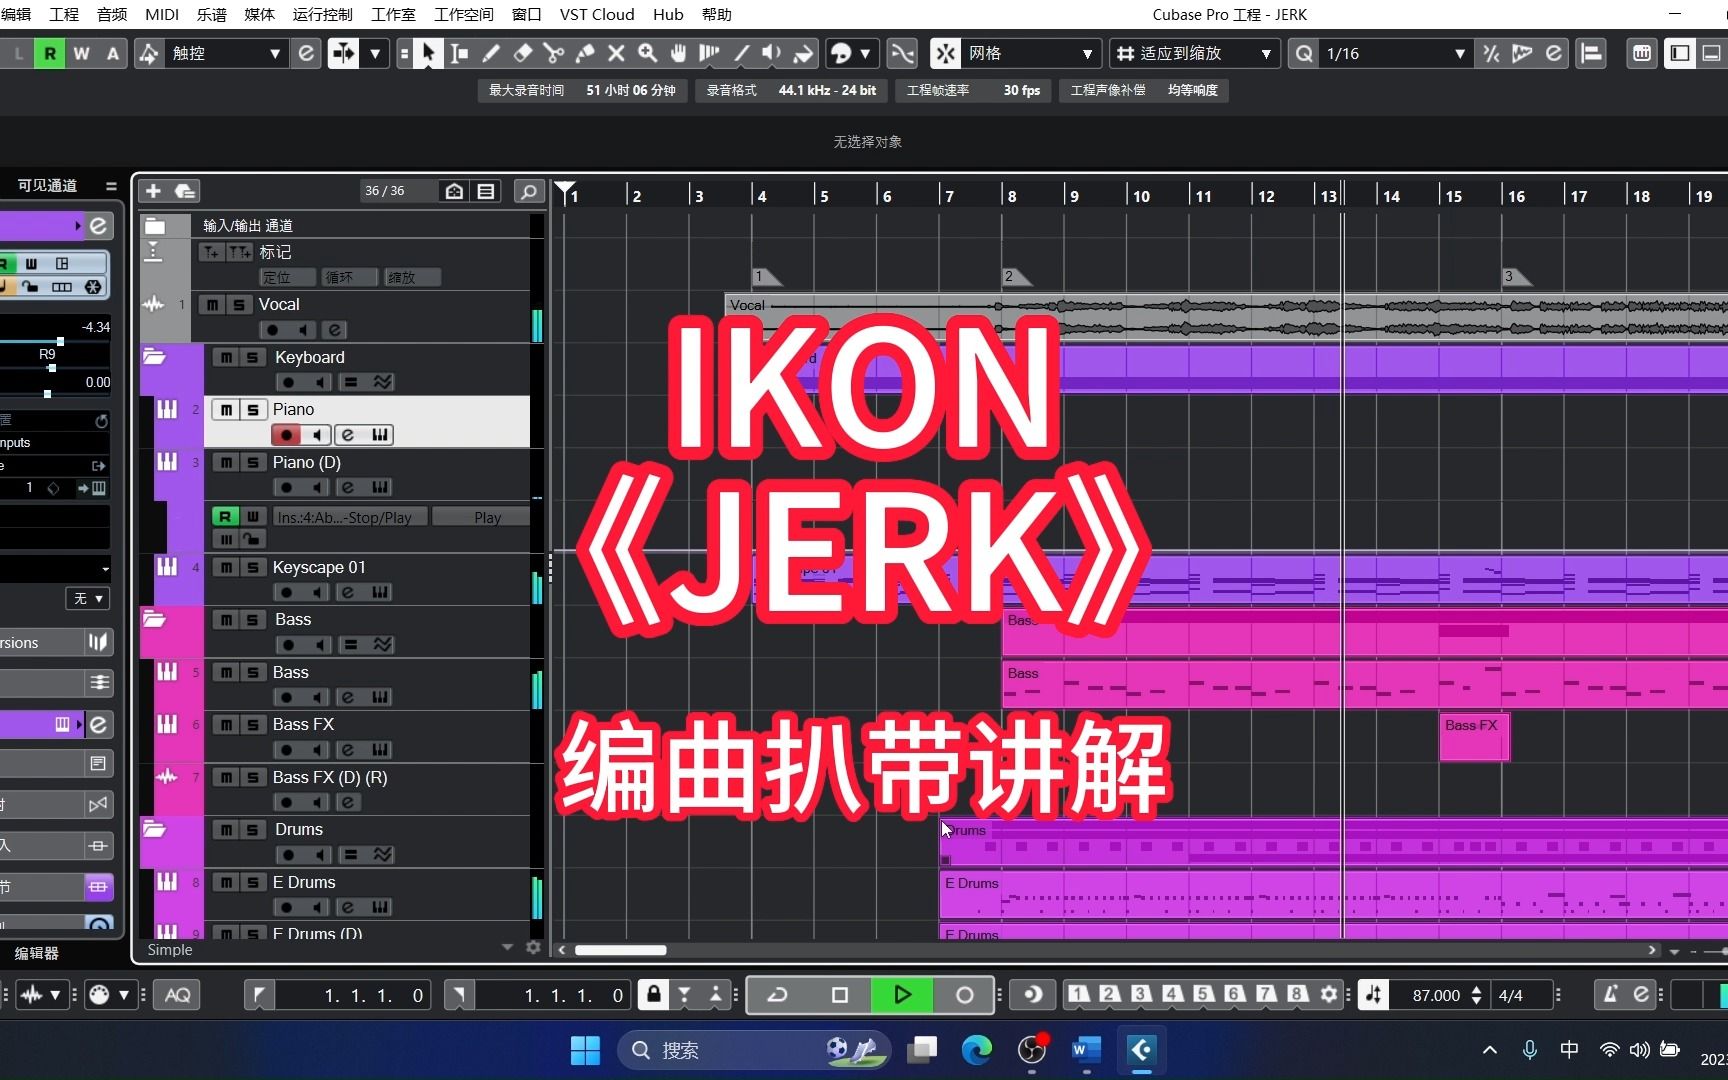The height and width of the screenshot is (1080, 1728).
Task: Click the horizontal scrollbar thumb in arrangement
Action: pyautogui.click(x=620, y=950)
